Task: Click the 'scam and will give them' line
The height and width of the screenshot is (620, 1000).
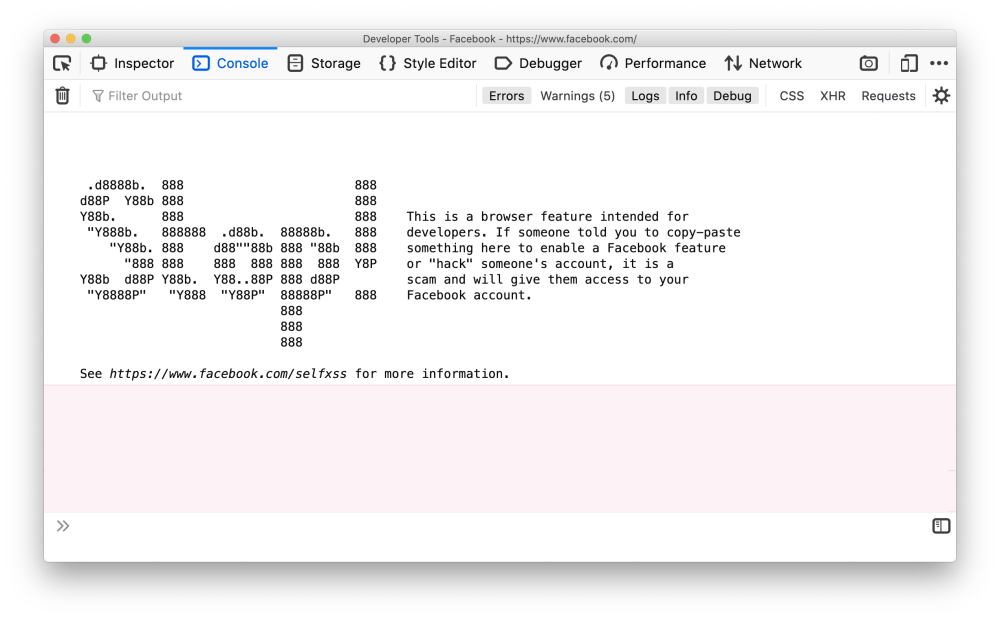Action: click(x=547, y=279)
